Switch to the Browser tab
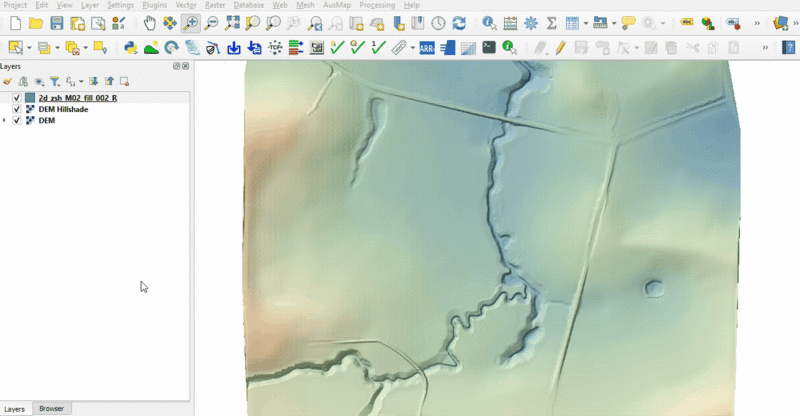This screenshot has height=416, width=800. click(x=51, y=409)
